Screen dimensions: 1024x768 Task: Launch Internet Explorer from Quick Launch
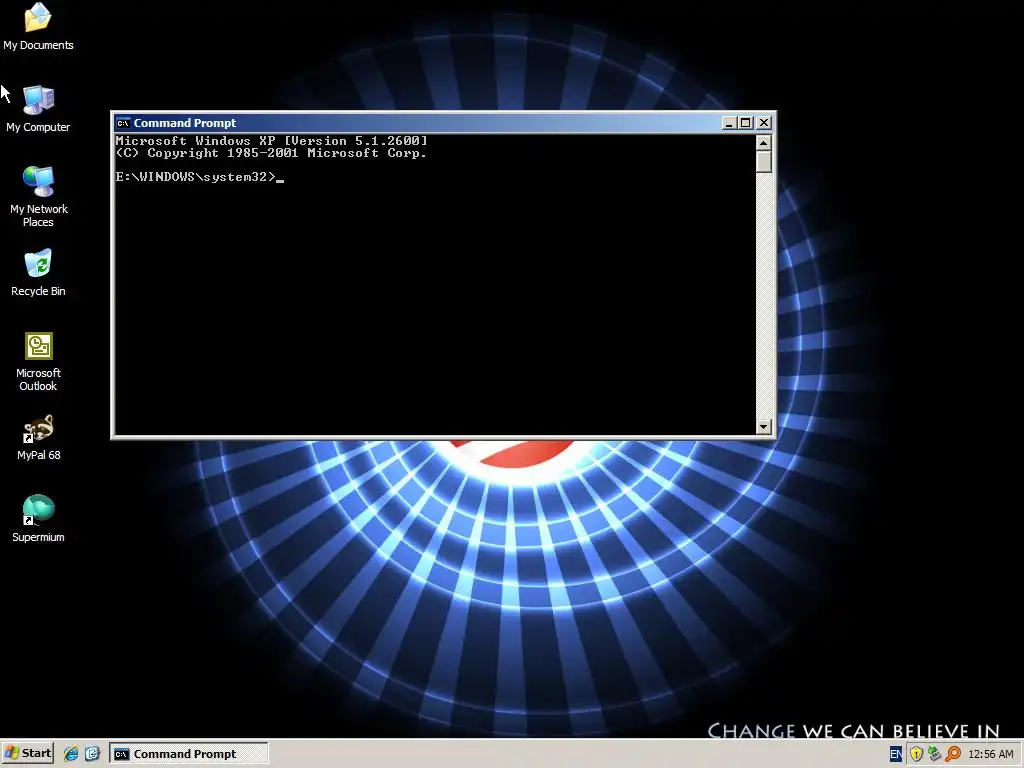click(71, 754)
